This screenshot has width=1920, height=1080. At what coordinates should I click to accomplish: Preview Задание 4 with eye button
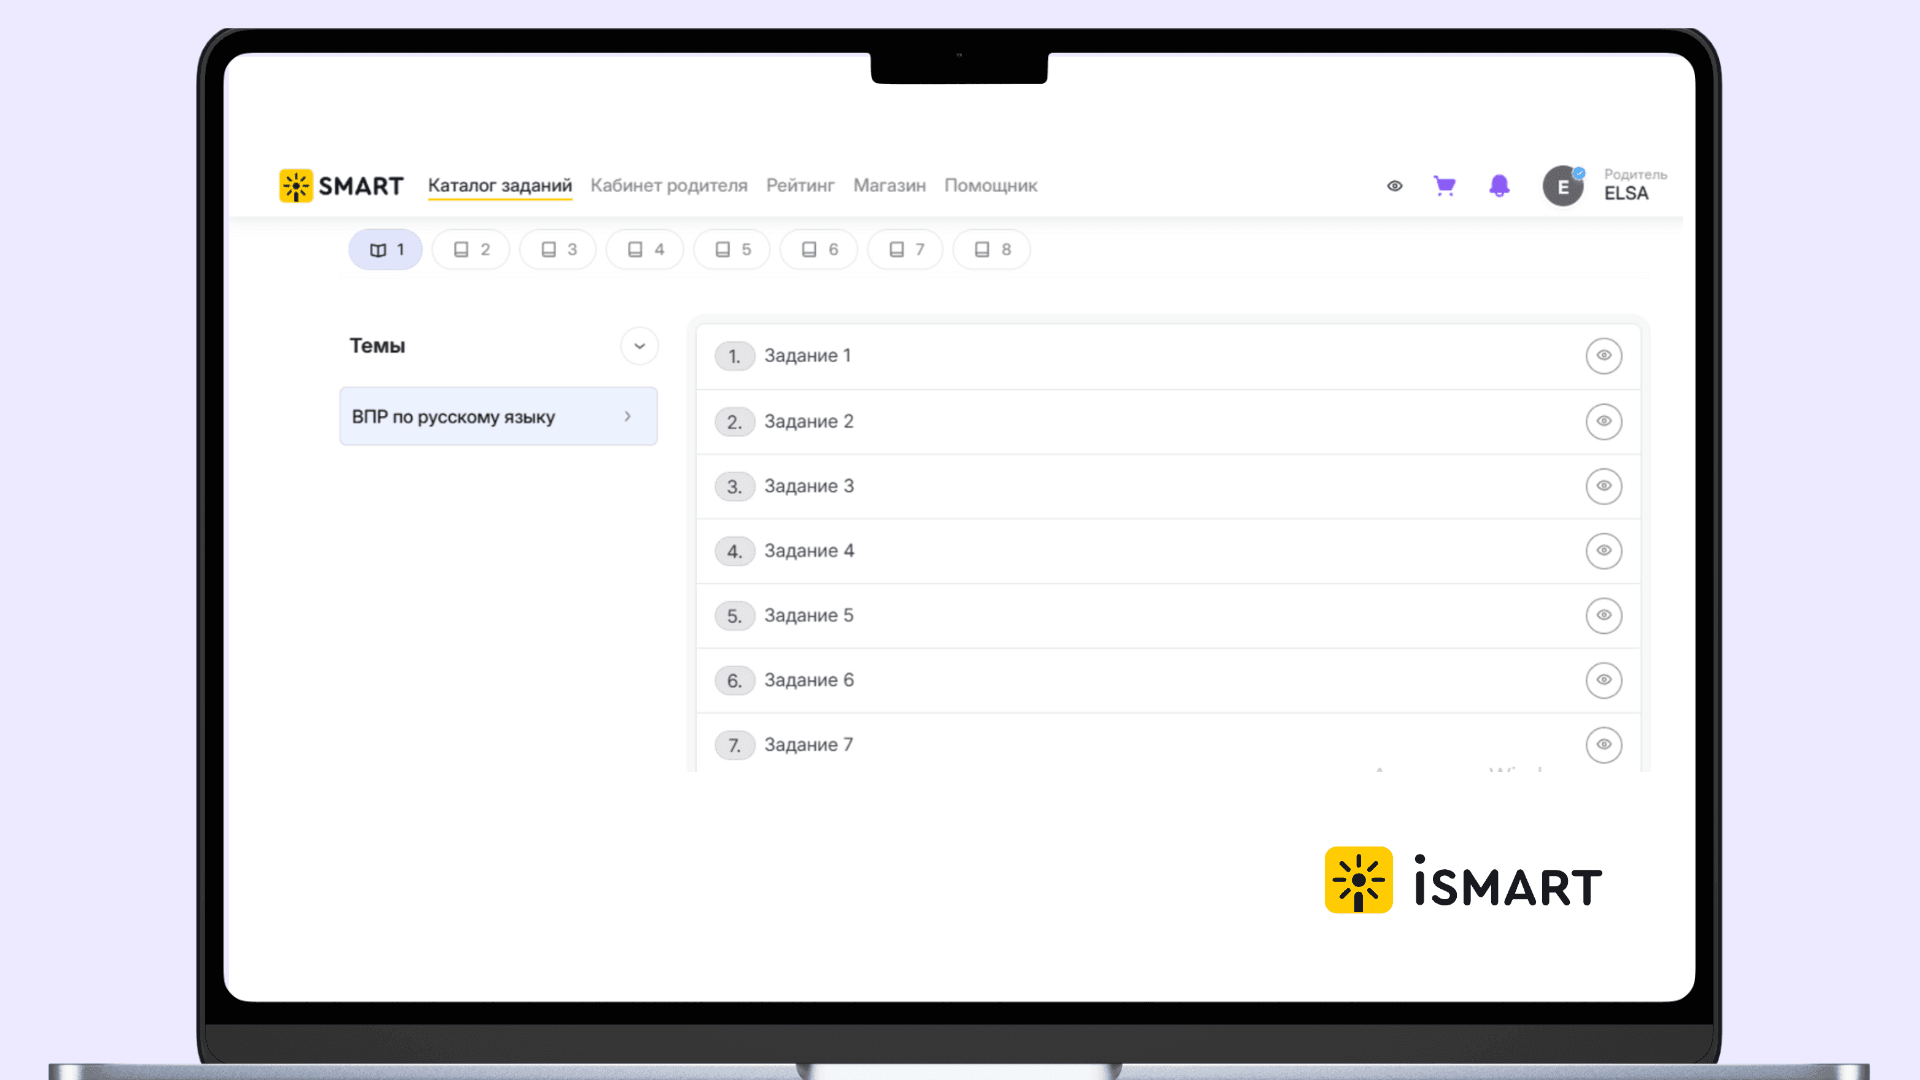pyautogui.click(x=1604, y=551)
